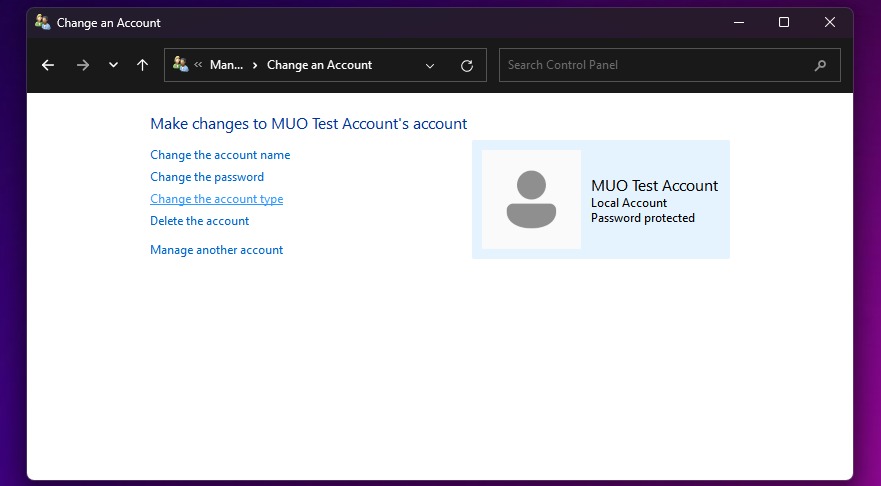The width and height of the screenshot is (881, 486).
Task: Choose Delete the account
Action: click(199, 221)
